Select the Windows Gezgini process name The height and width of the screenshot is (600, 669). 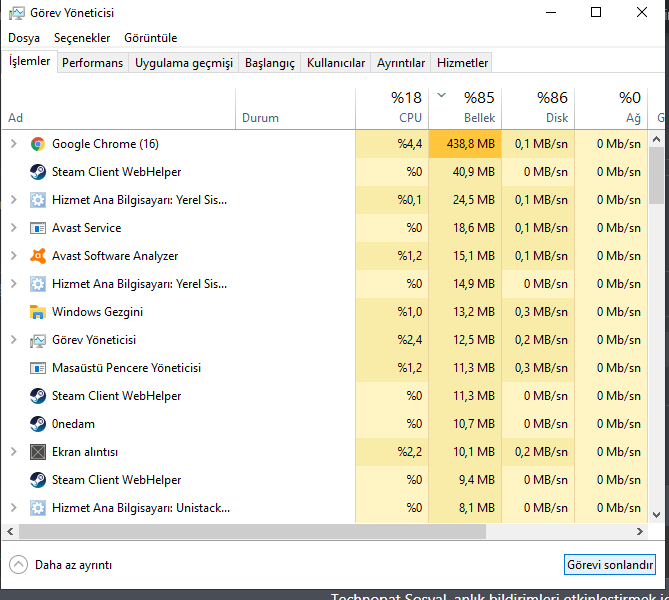97,312
